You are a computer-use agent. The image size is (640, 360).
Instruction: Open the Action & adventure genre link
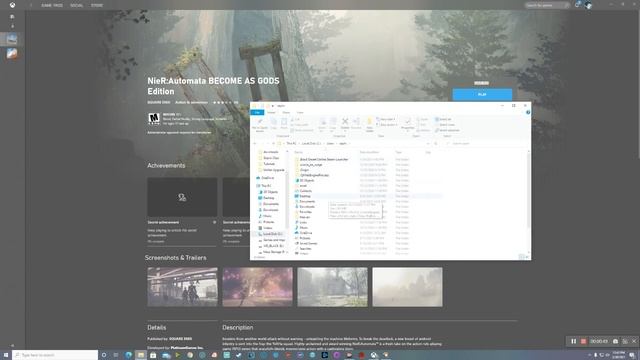[191, 102]
